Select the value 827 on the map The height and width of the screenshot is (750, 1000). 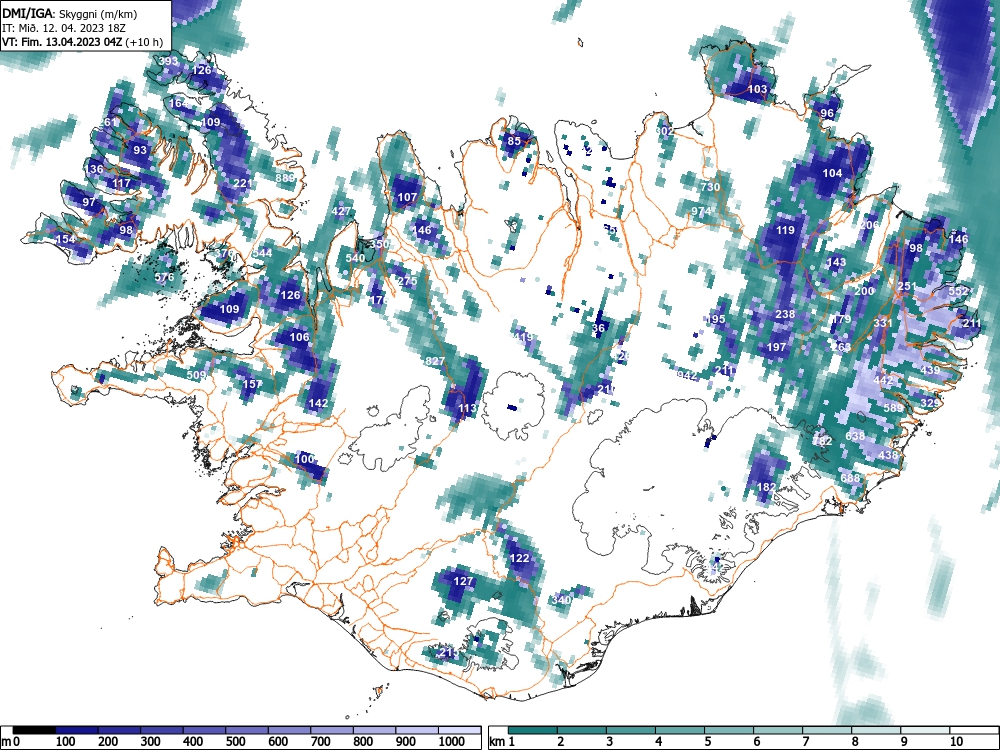pos(435,361)
